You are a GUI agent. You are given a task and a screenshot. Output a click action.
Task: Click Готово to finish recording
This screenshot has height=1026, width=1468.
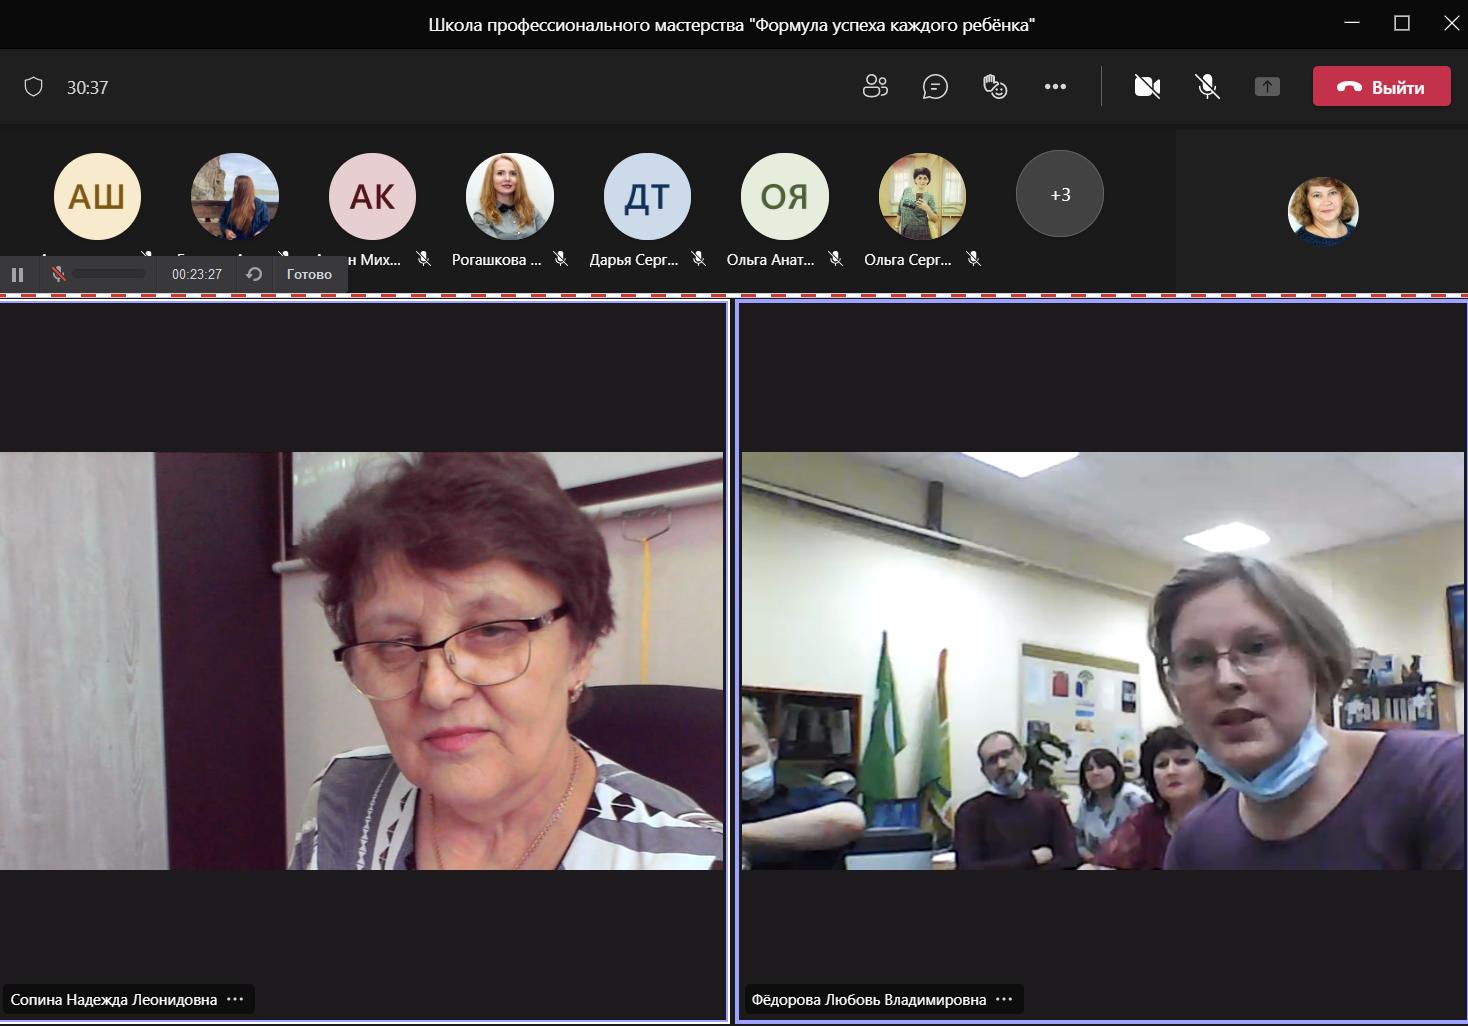[309, 274]
